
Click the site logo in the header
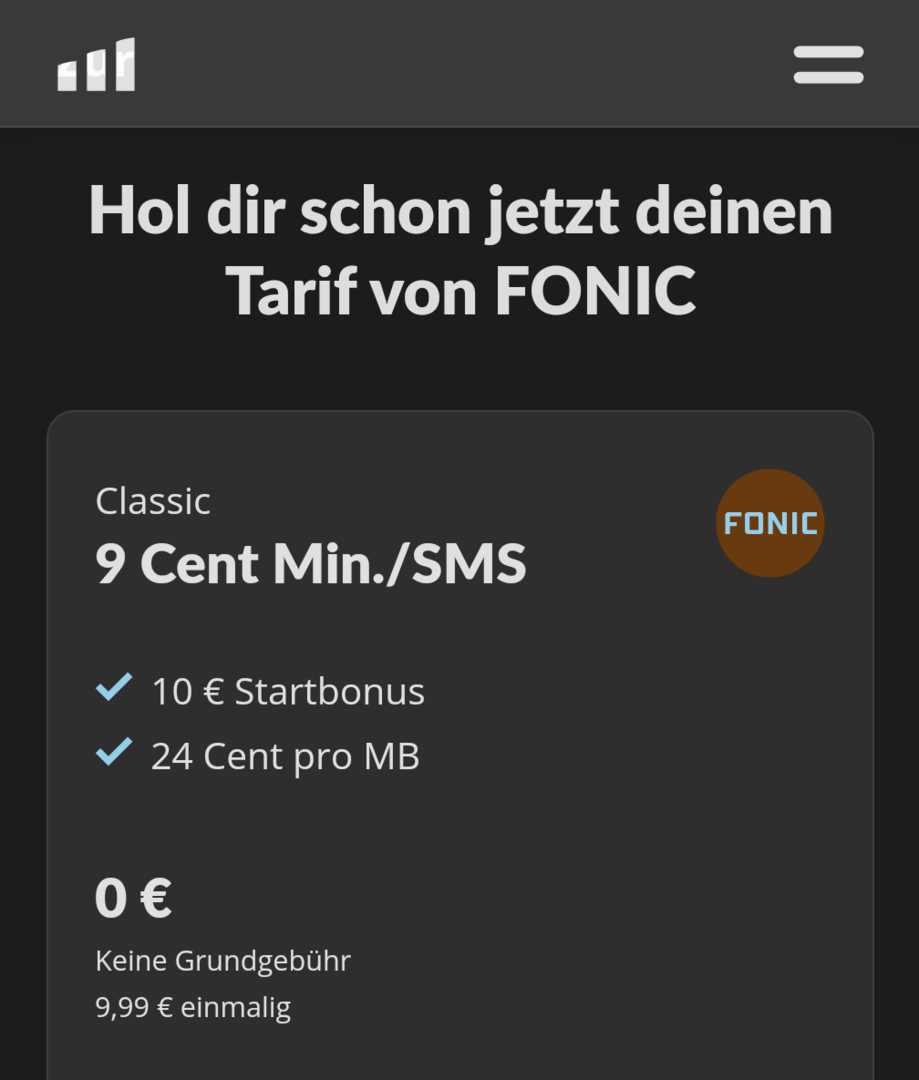tap(96, 66)
